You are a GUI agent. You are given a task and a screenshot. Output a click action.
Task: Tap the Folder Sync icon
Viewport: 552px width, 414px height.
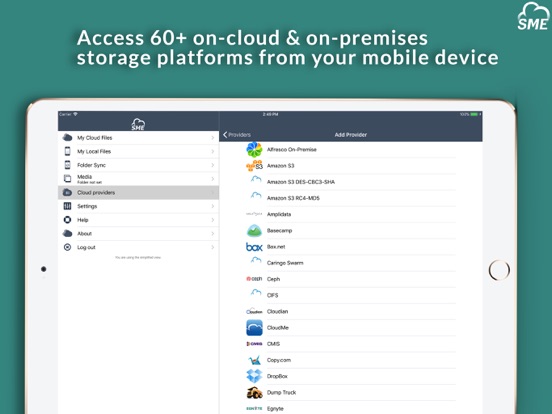pos(67,165)
